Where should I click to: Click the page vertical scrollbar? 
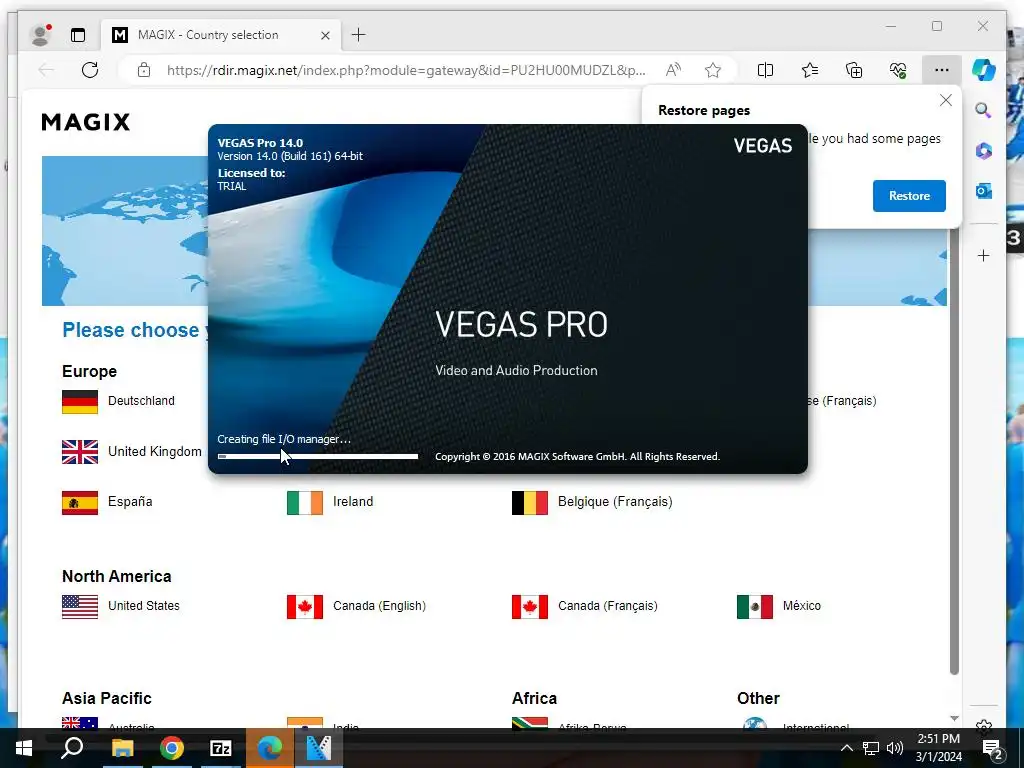(954, 451)
